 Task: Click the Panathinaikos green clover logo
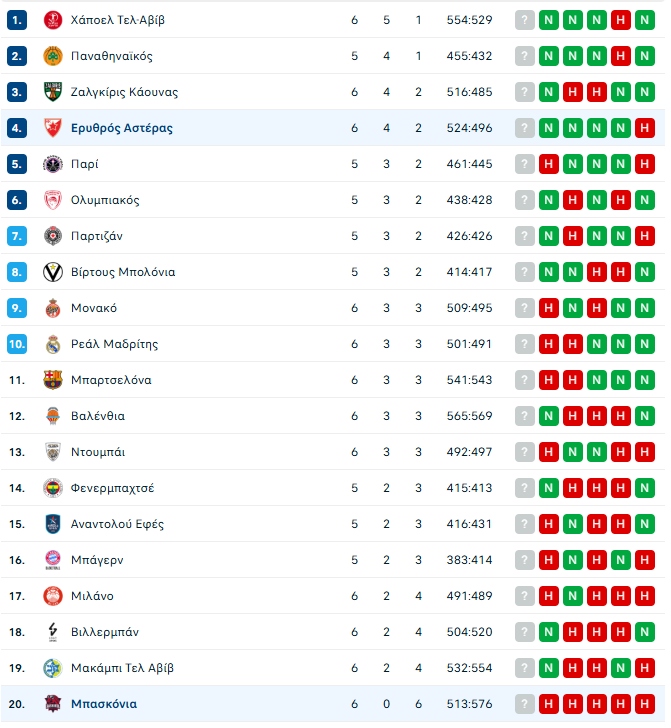[53, 56]
